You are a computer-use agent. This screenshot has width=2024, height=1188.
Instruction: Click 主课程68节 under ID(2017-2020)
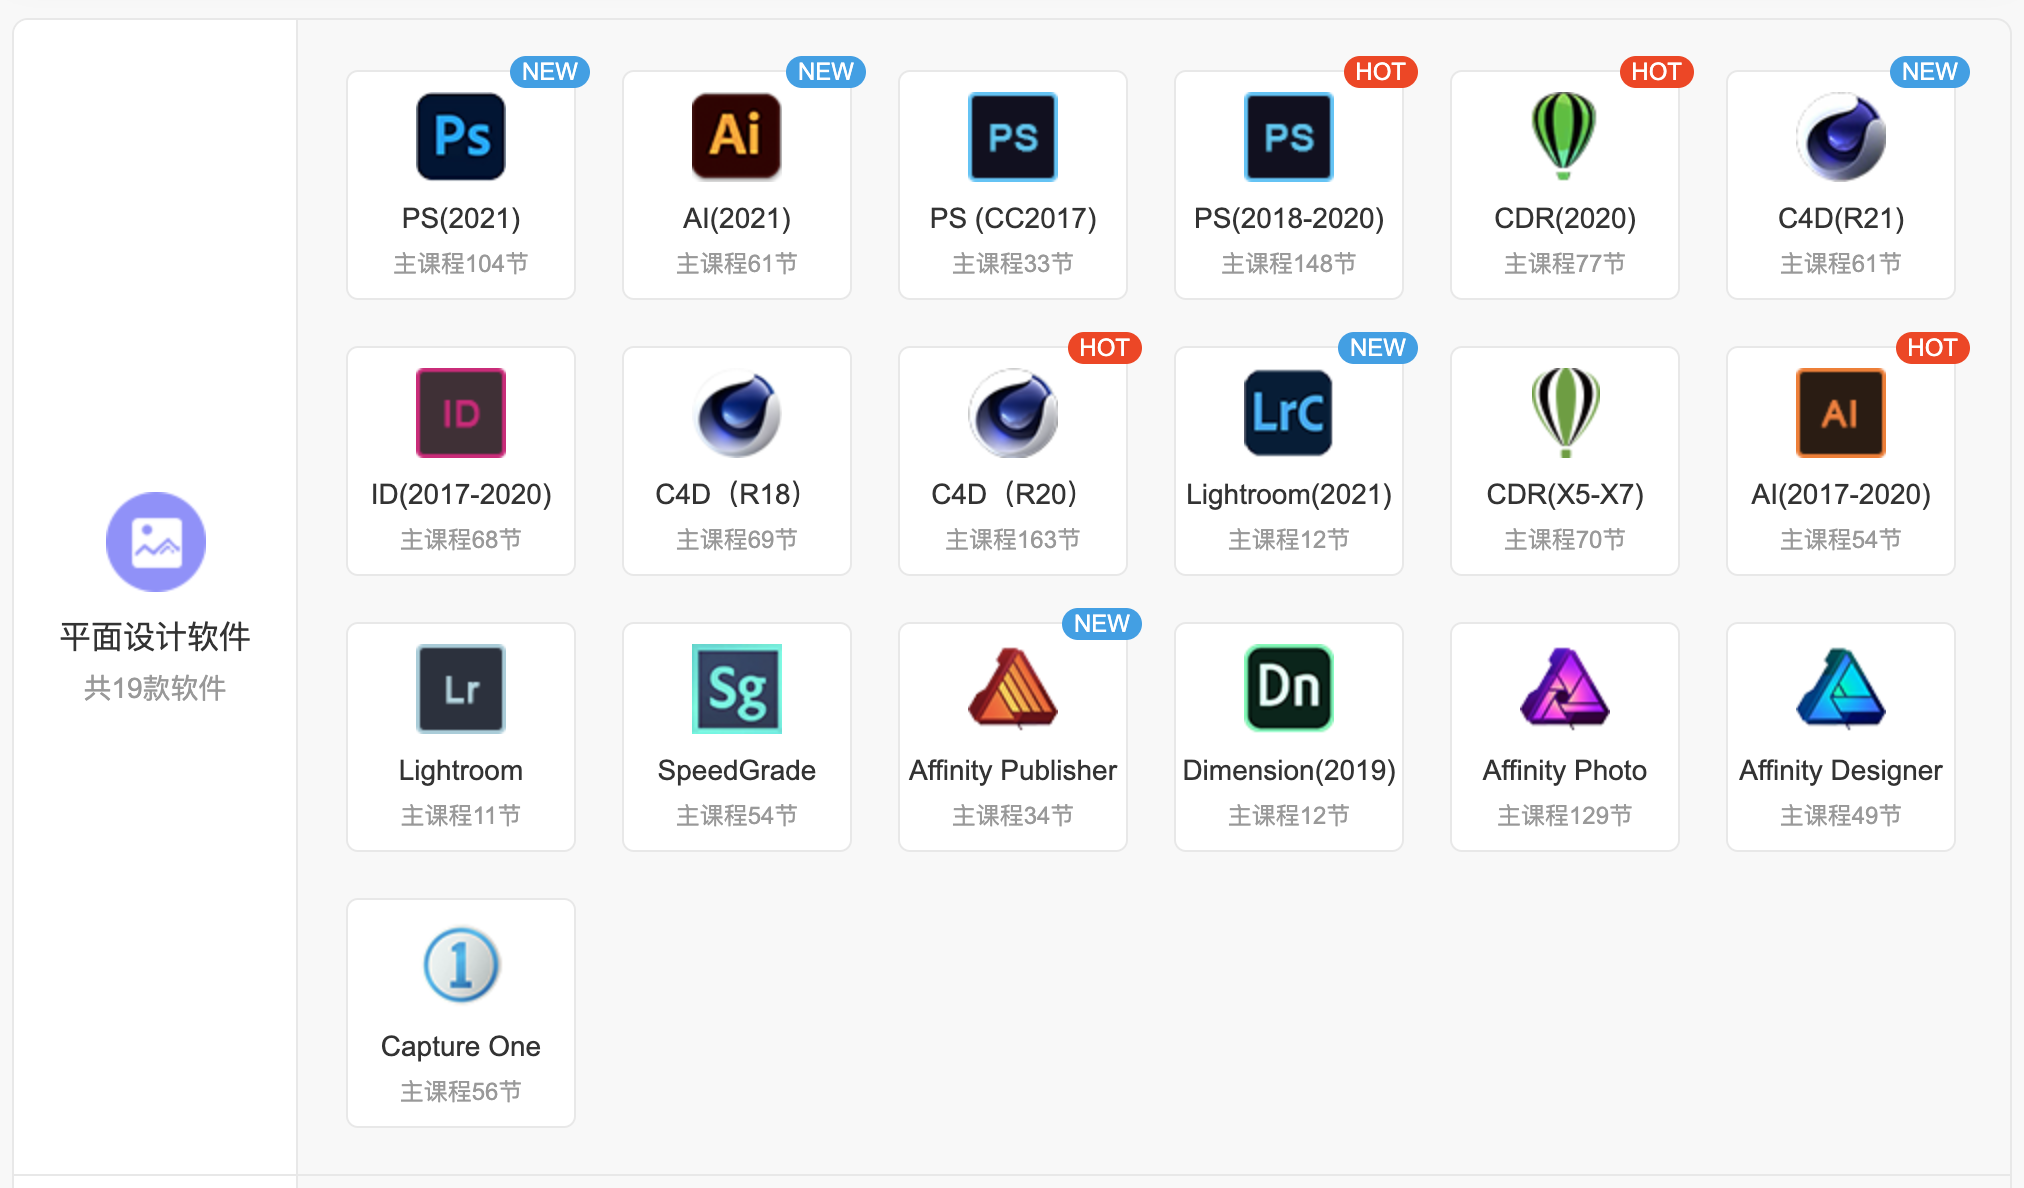click(x=461, y=540)
